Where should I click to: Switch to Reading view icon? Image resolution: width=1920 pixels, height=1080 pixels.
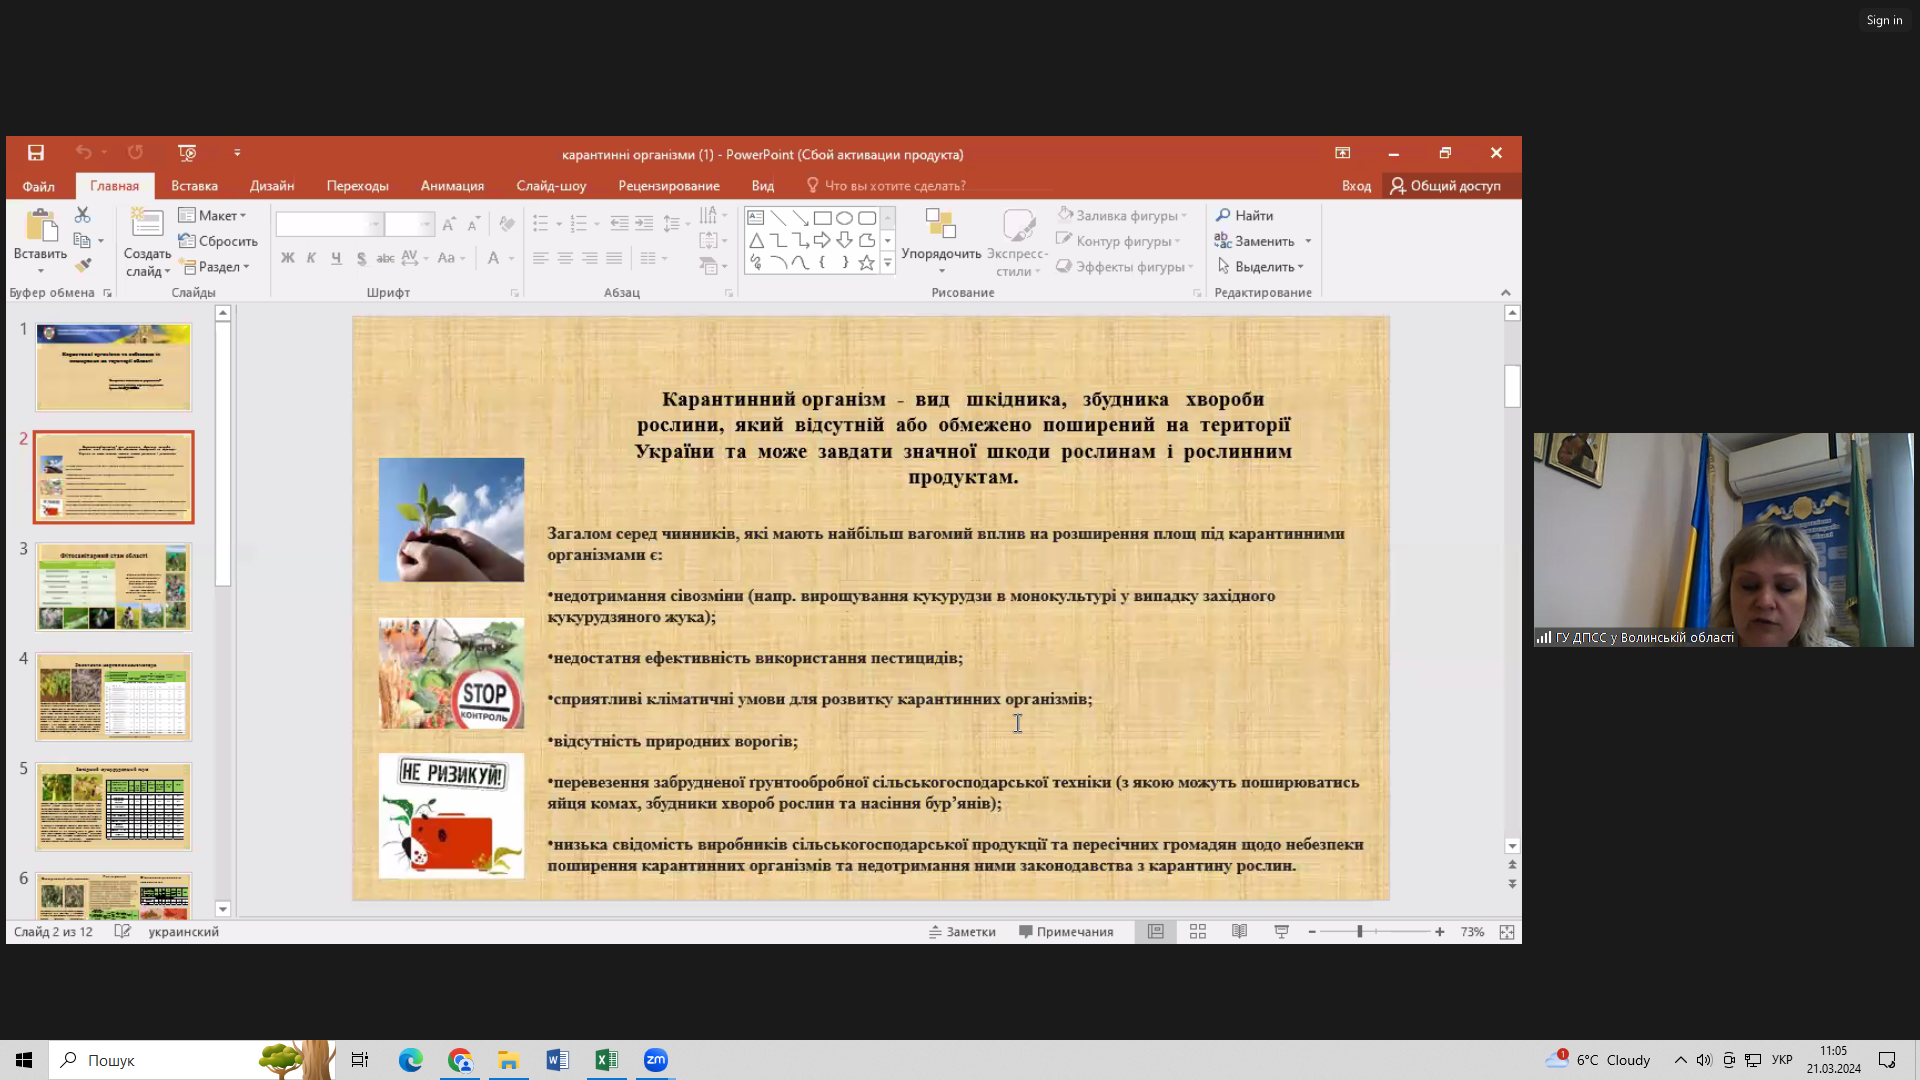click(x=1240, y=932)
